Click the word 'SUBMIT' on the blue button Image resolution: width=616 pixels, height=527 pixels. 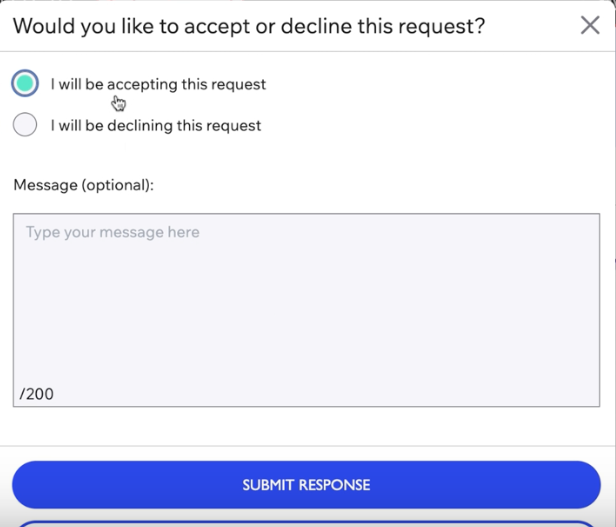pos(268,485)
